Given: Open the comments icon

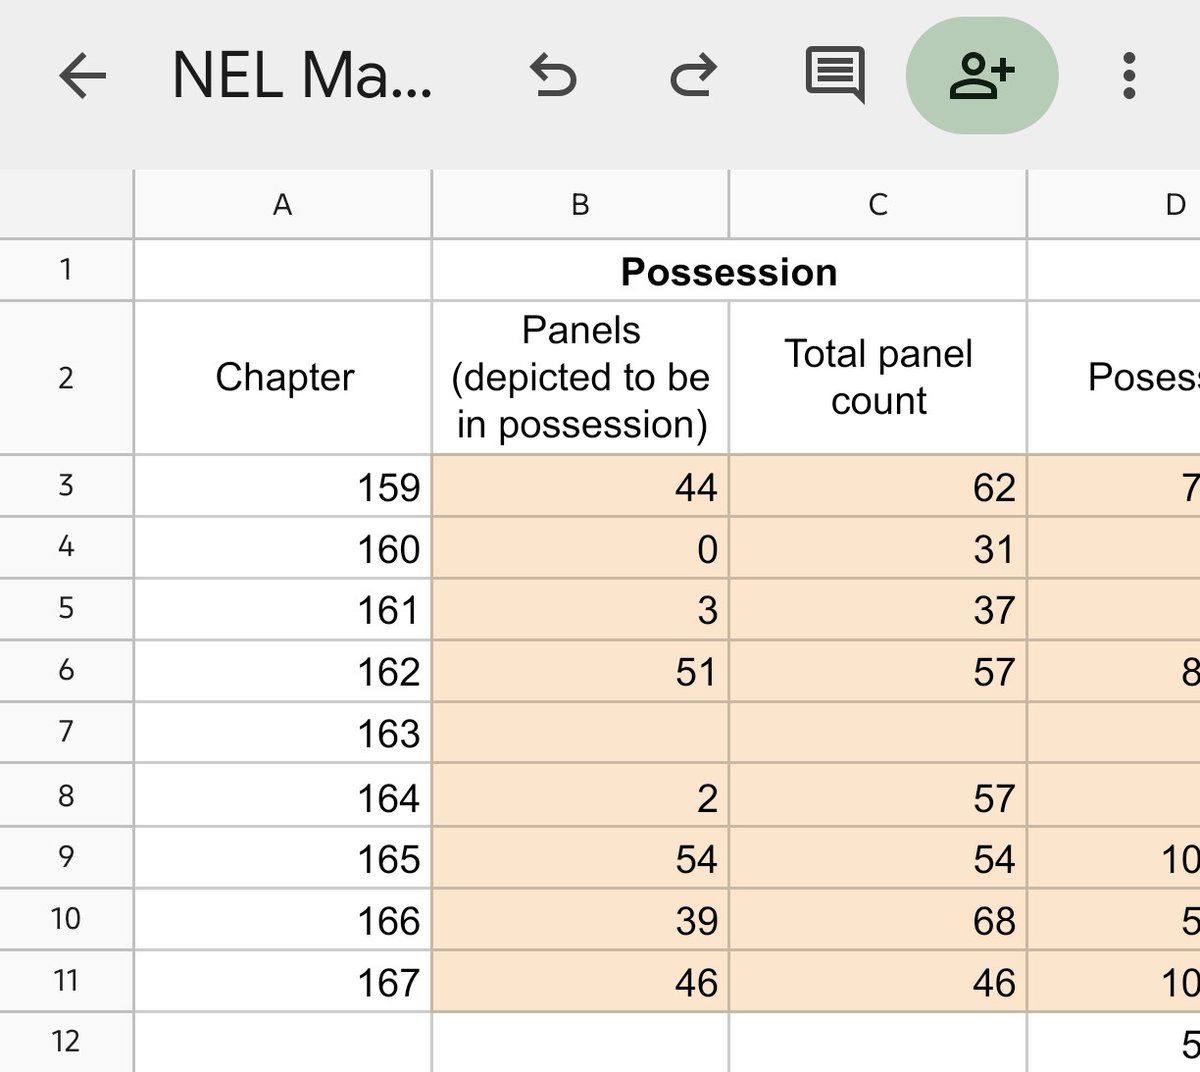Looking at the screenshot, I should (835, 75).
